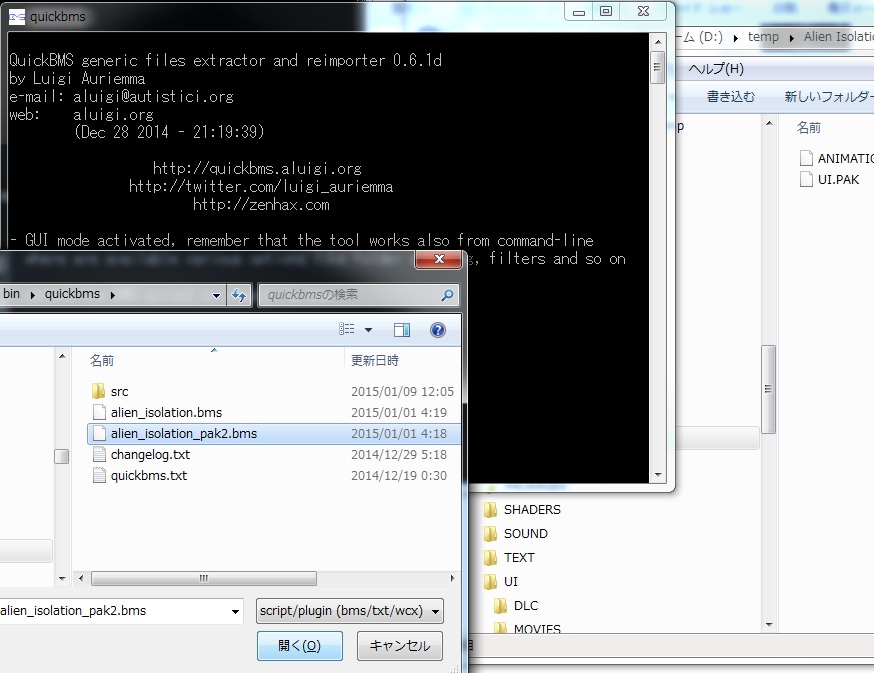Click the UI.PAK file icon
This screenshot has width=874, height=673.
806,180
